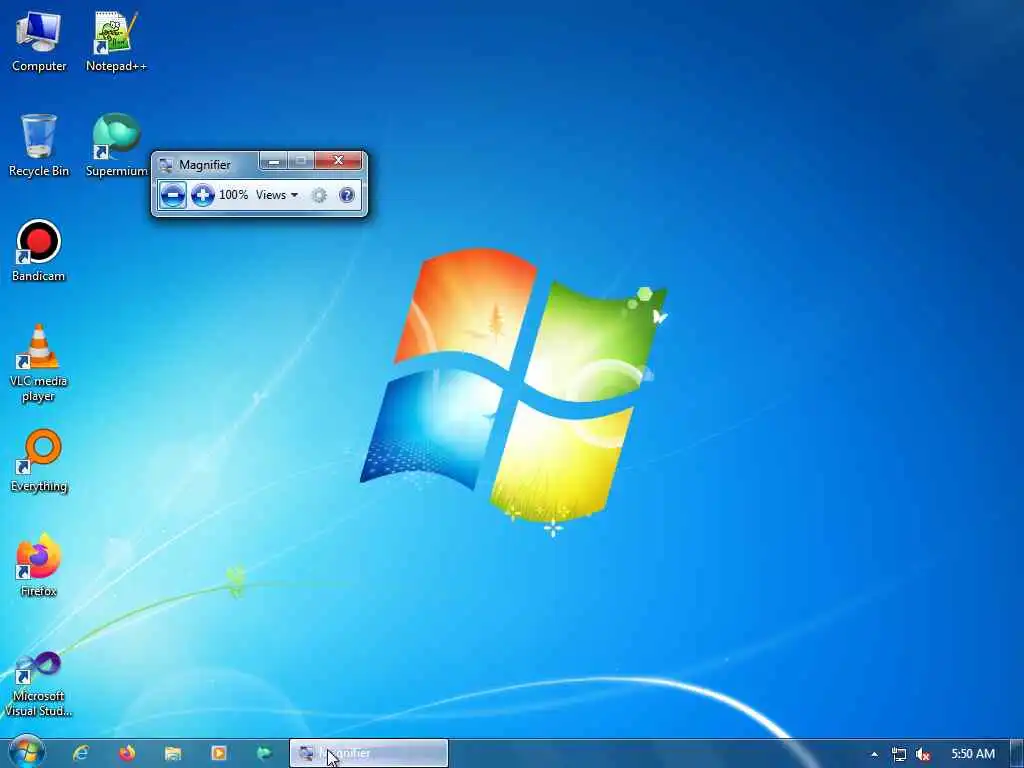
Task: Select the Bandicam desktop shortcut
Action: tap(39, 251)
